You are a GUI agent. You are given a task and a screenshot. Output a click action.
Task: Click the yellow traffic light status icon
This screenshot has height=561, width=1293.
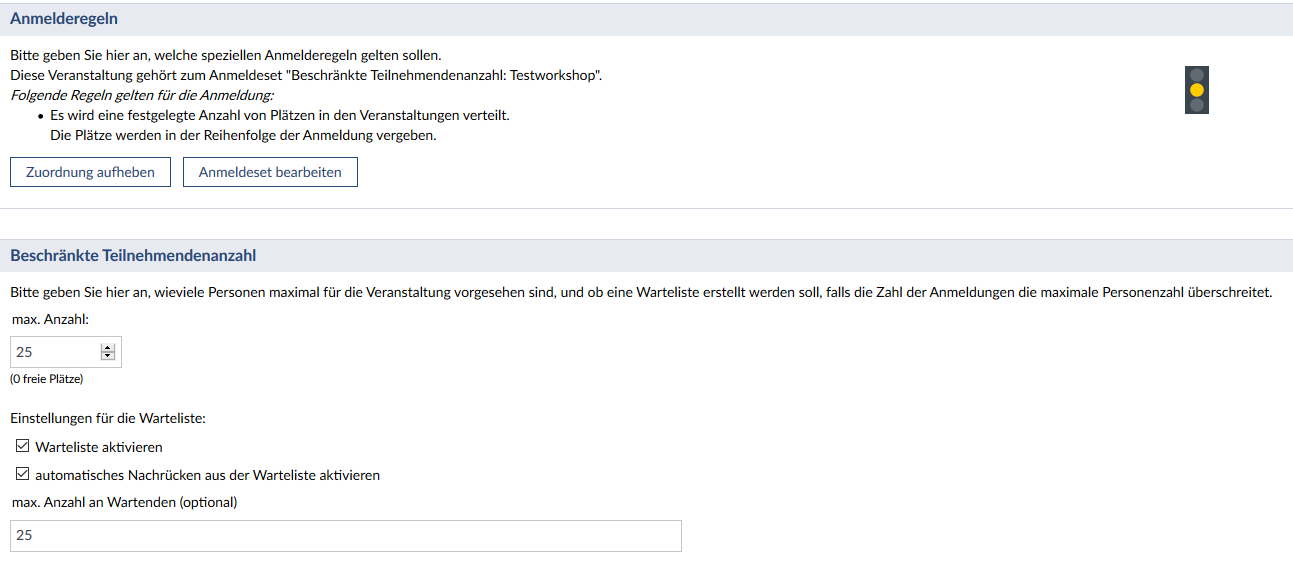point(1196,90)
